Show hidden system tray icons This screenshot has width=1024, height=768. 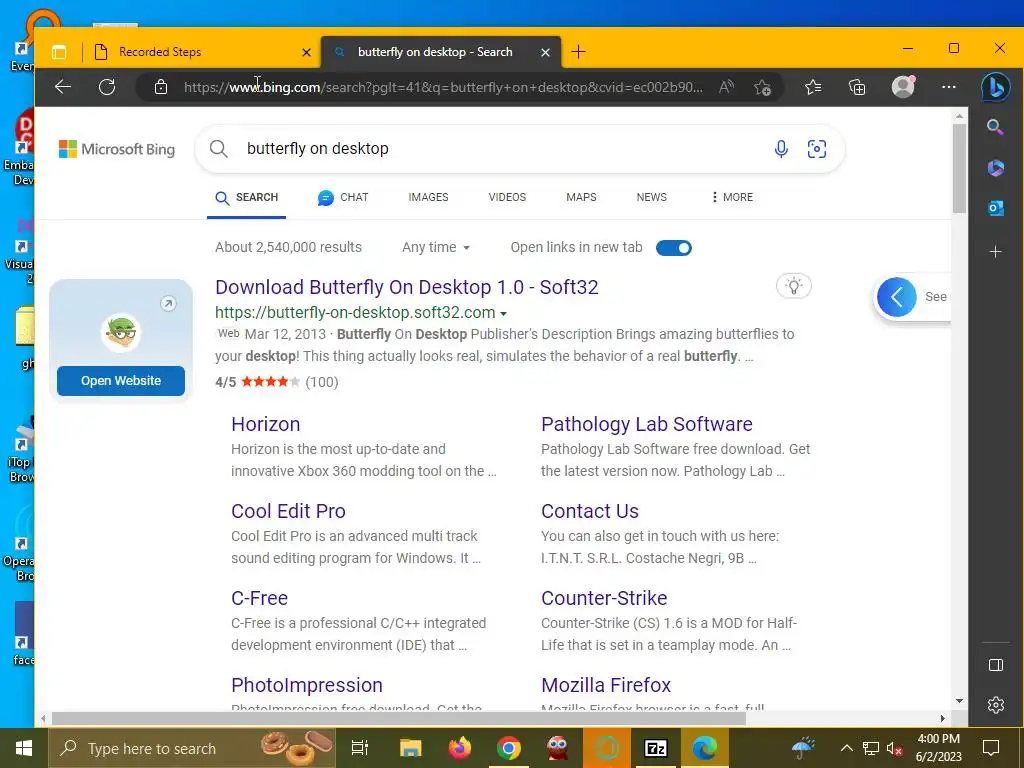click(846, 748)
